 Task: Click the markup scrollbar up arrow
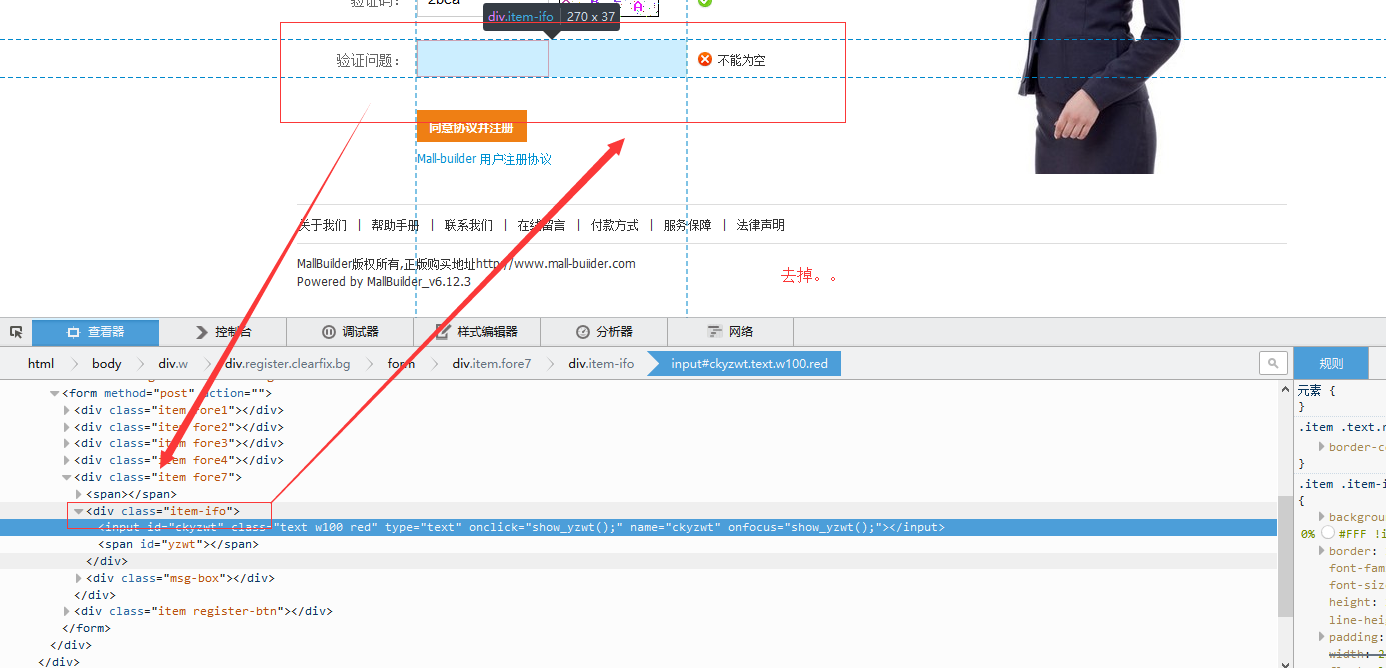pyautogui.click(x=1285, y=387)
